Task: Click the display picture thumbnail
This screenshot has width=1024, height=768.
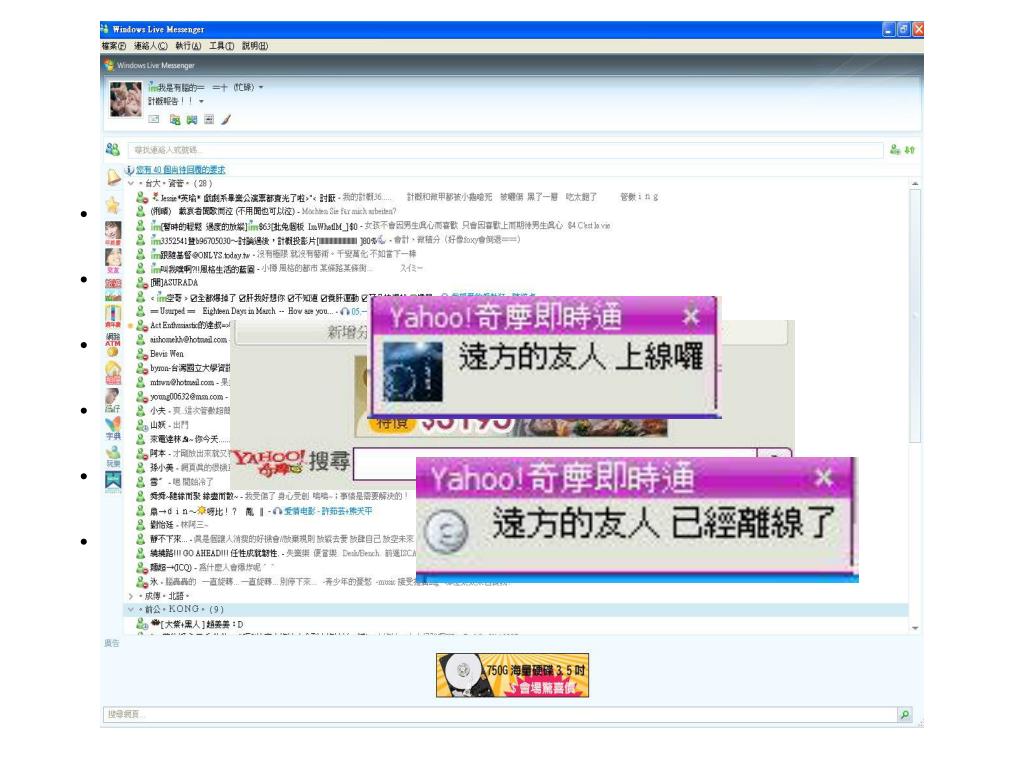Action: point(125,99)
